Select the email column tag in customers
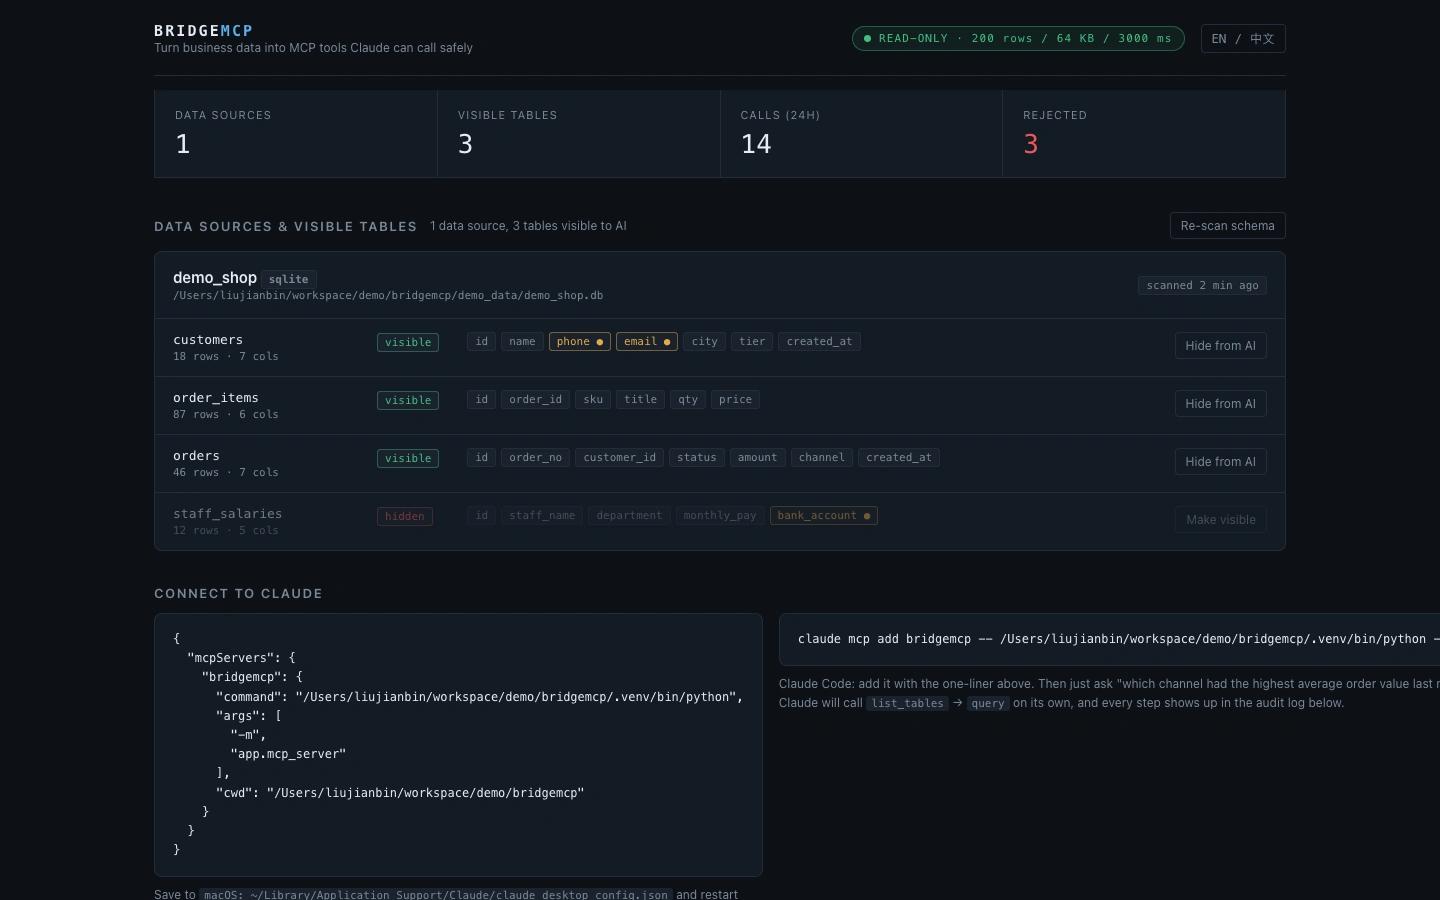This screenshot has height=900, width=1440. coord(647,342)
